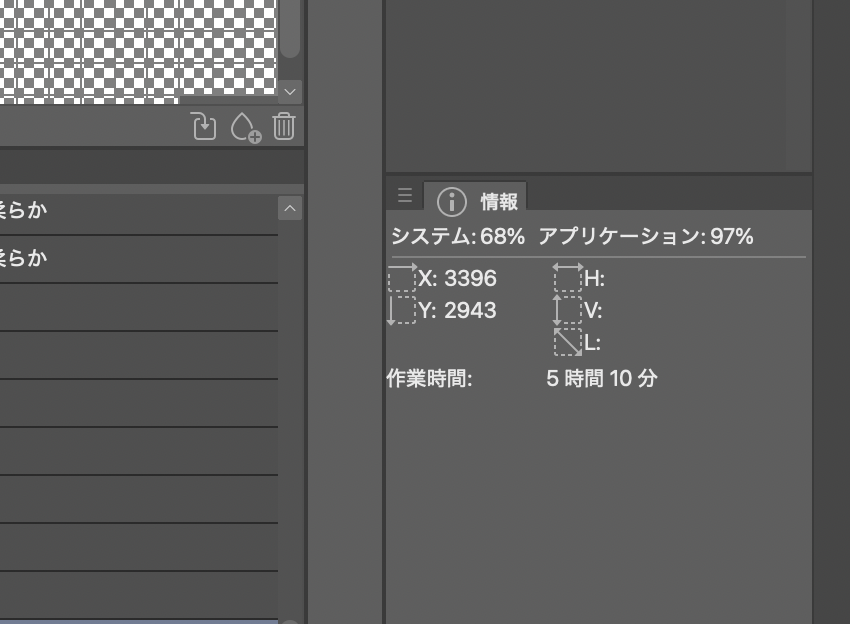
Task: Click the L diagonal length icon
Action: [x=567, y=342]
